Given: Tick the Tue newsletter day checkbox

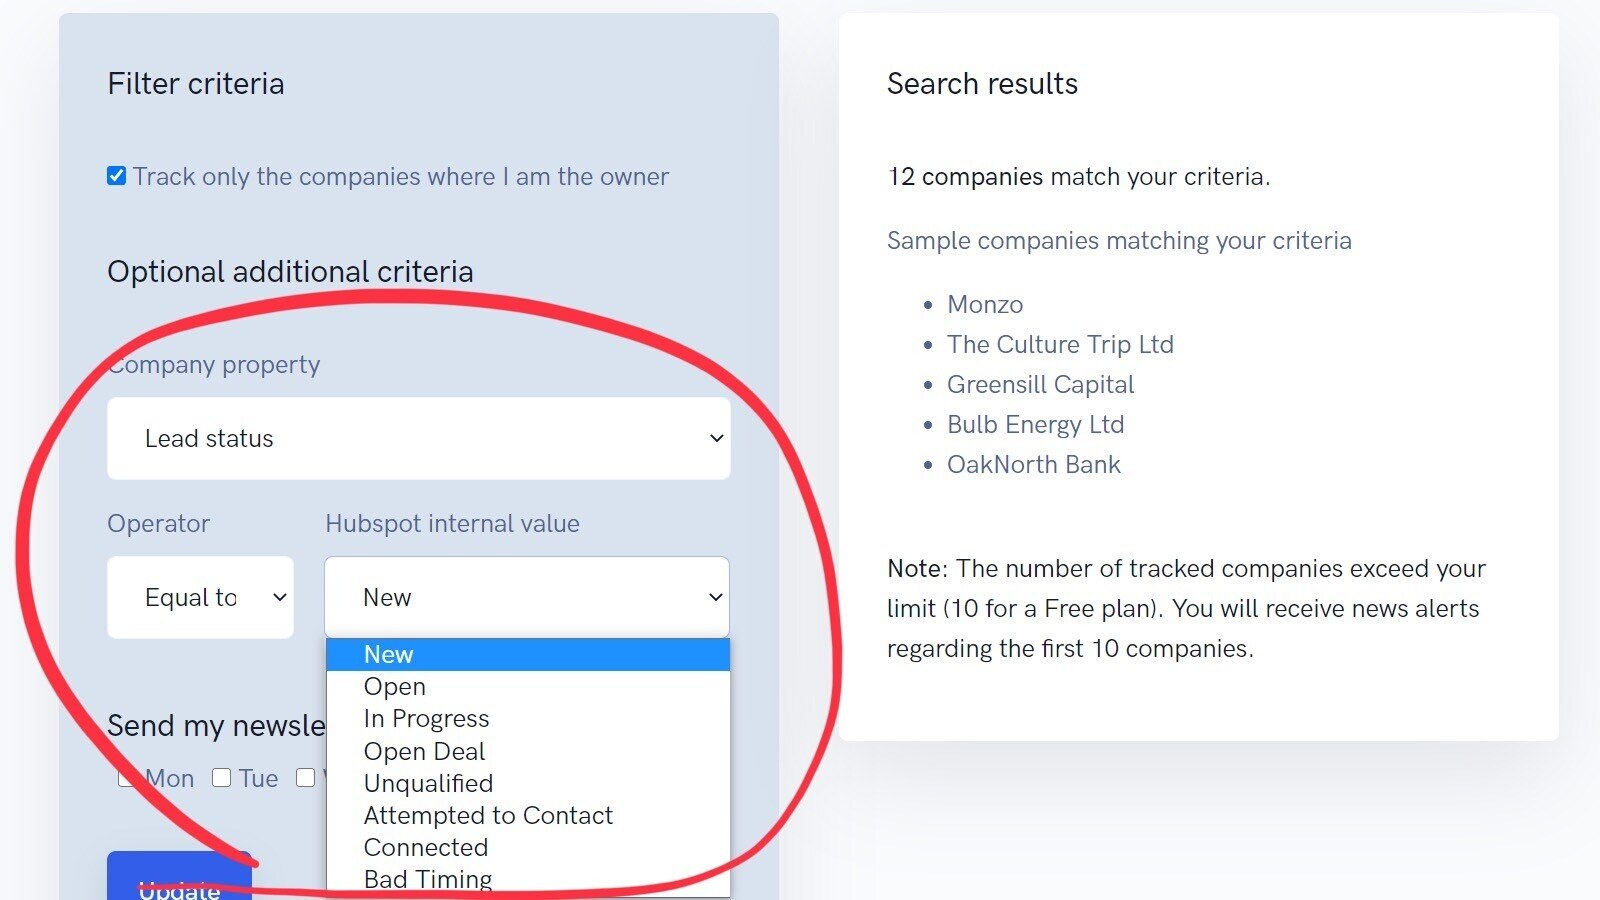Looking at the screenshot, I should click(222, 778).
